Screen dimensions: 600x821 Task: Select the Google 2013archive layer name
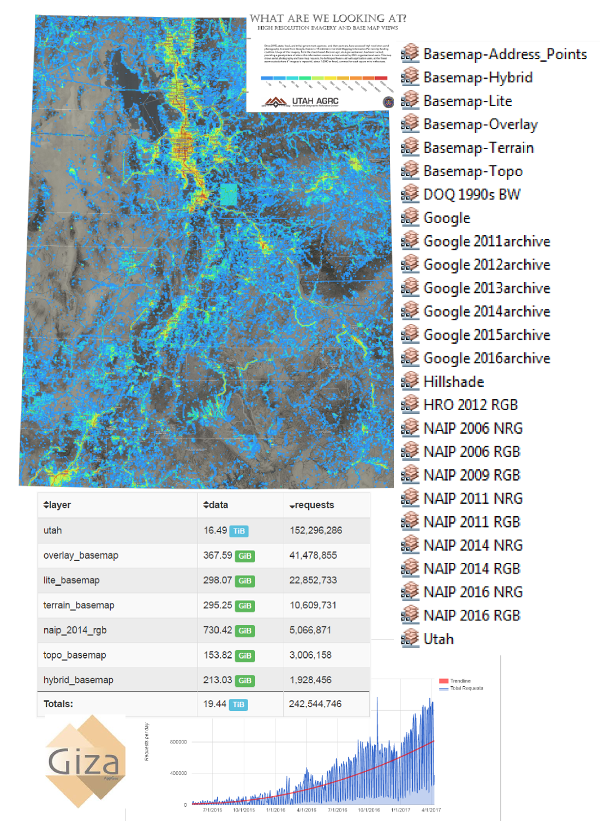click(487, 288)
